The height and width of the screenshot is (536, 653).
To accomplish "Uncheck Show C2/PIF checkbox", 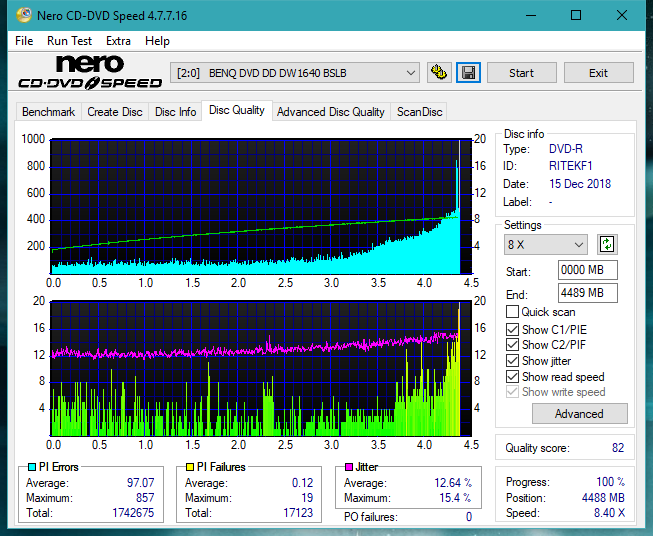I will 512,345.
